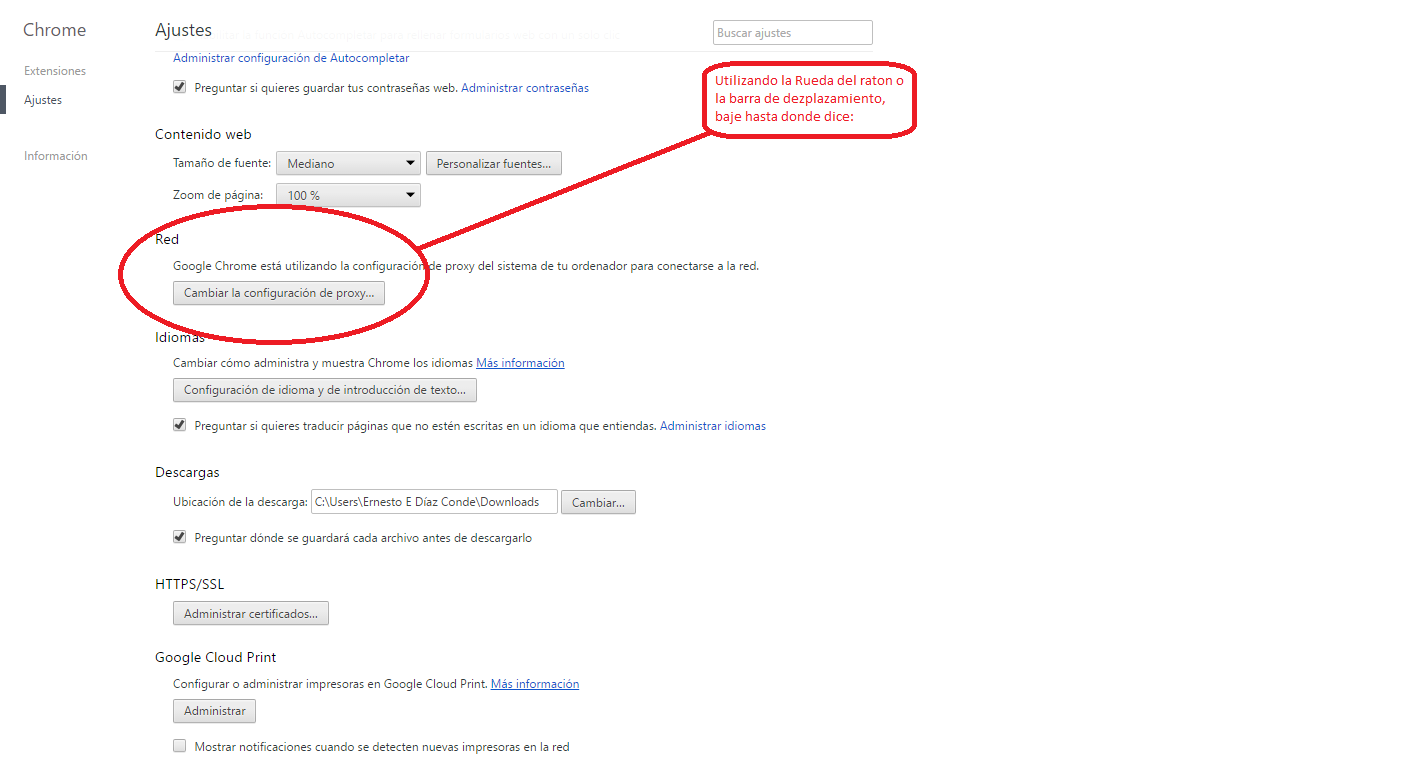Open Información in the sidebar
This screenshot has height=766, width=1422.
(56, 156)
